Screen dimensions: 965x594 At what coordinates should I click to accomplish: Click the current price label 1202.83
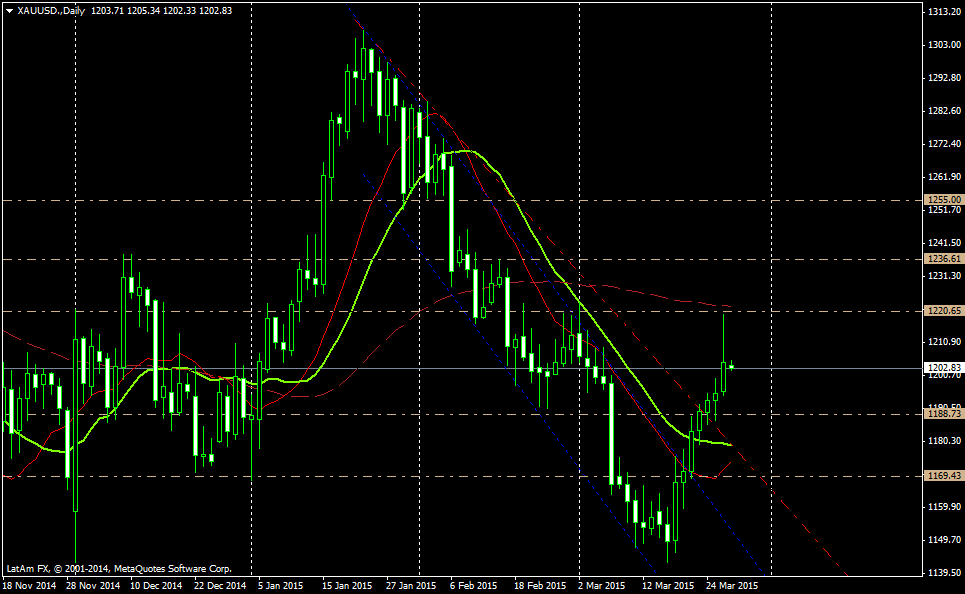(943, 368)
